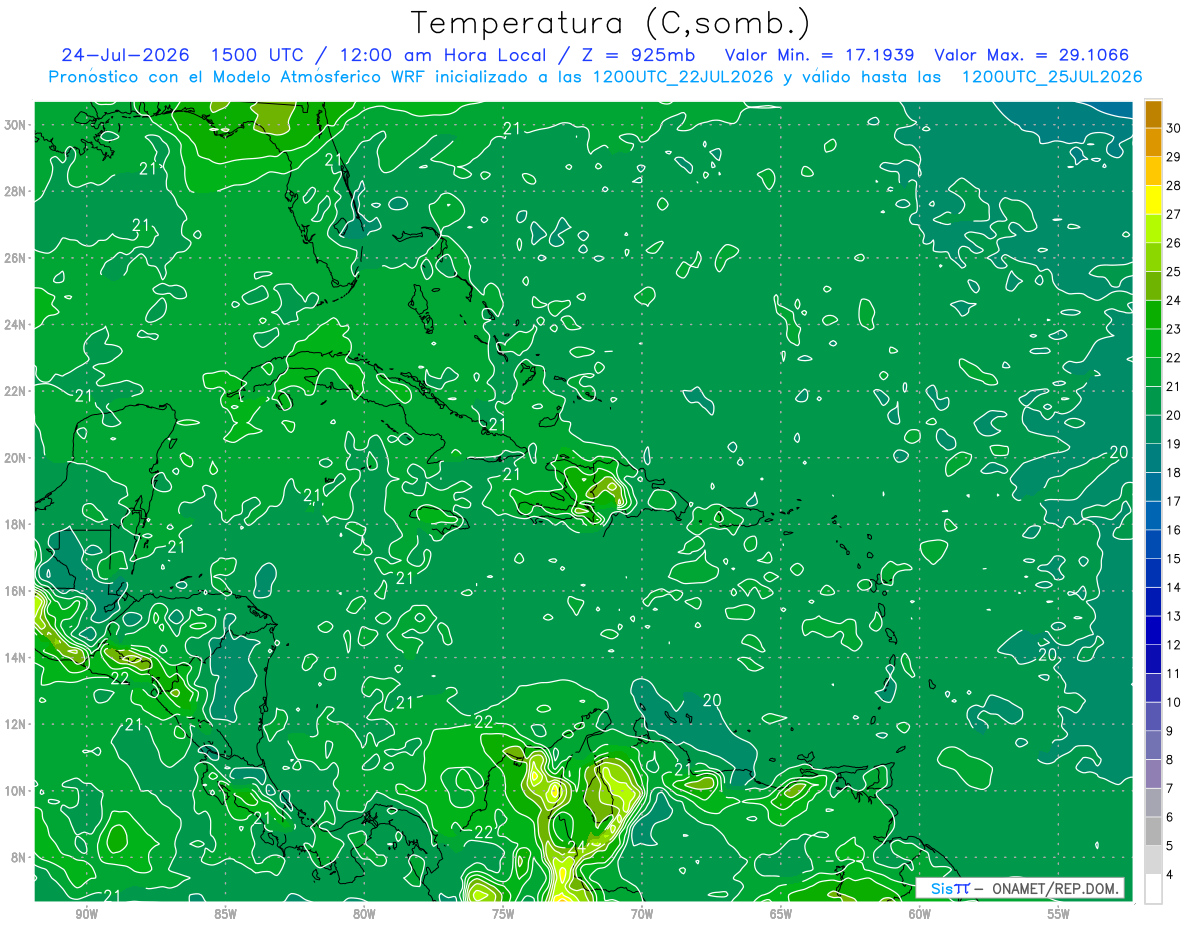Click the "12N" latitude label

pyautogui.click(x=15, y=724)
